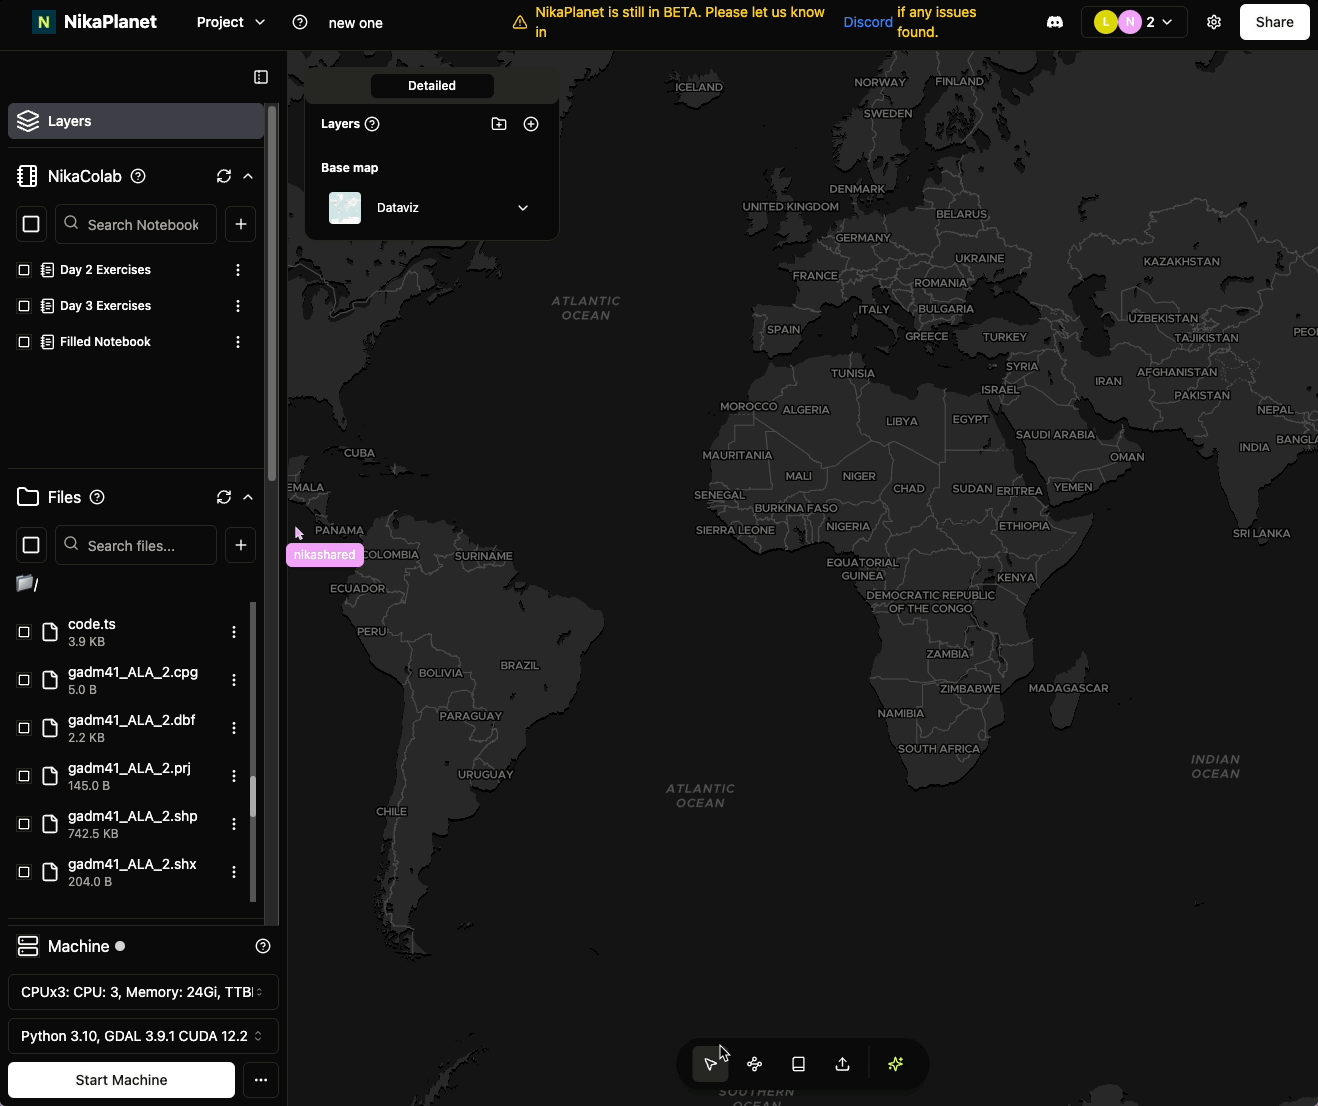Open options menu for code.ts
This screenshot has width=1318, height=1106.
tap(234, 632)
